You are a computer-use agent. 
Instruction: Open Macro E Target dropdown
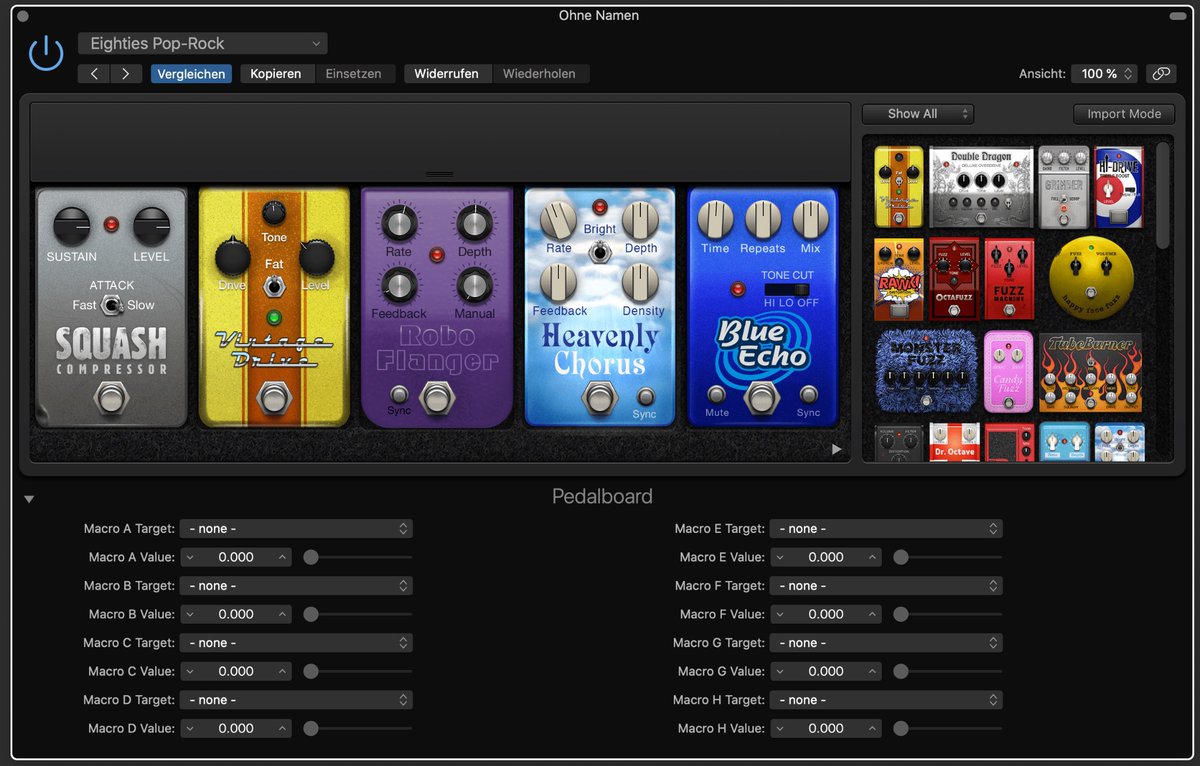(x=886, y=529)
